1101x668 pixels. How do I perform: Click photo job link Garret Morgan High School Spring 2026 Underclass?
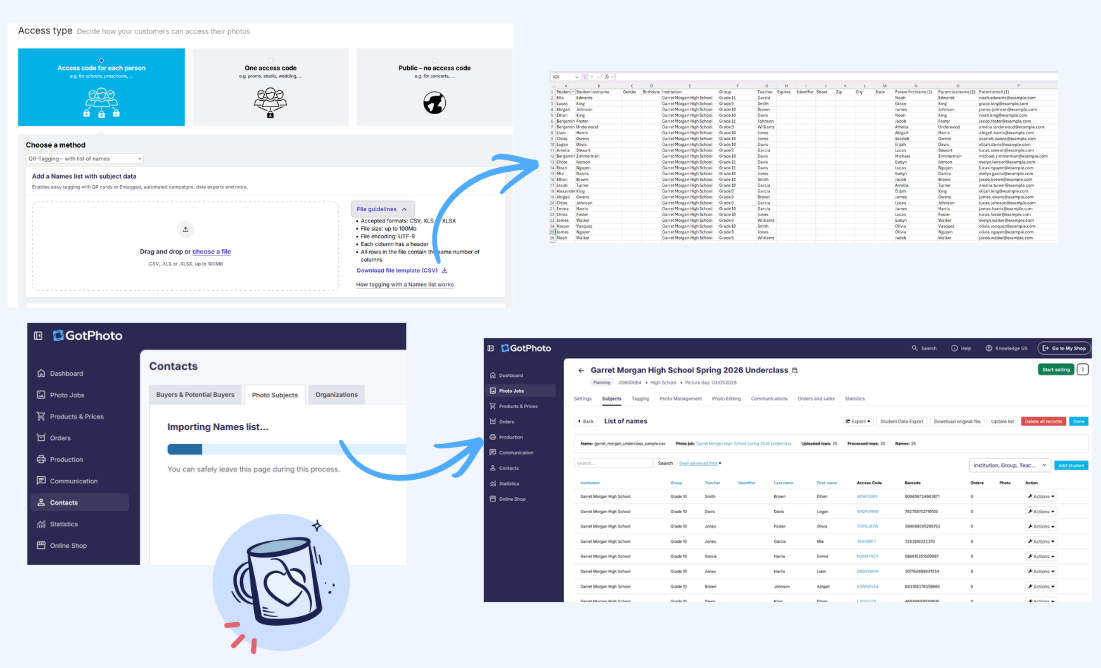pyautogui.click(x=744, y=444)
